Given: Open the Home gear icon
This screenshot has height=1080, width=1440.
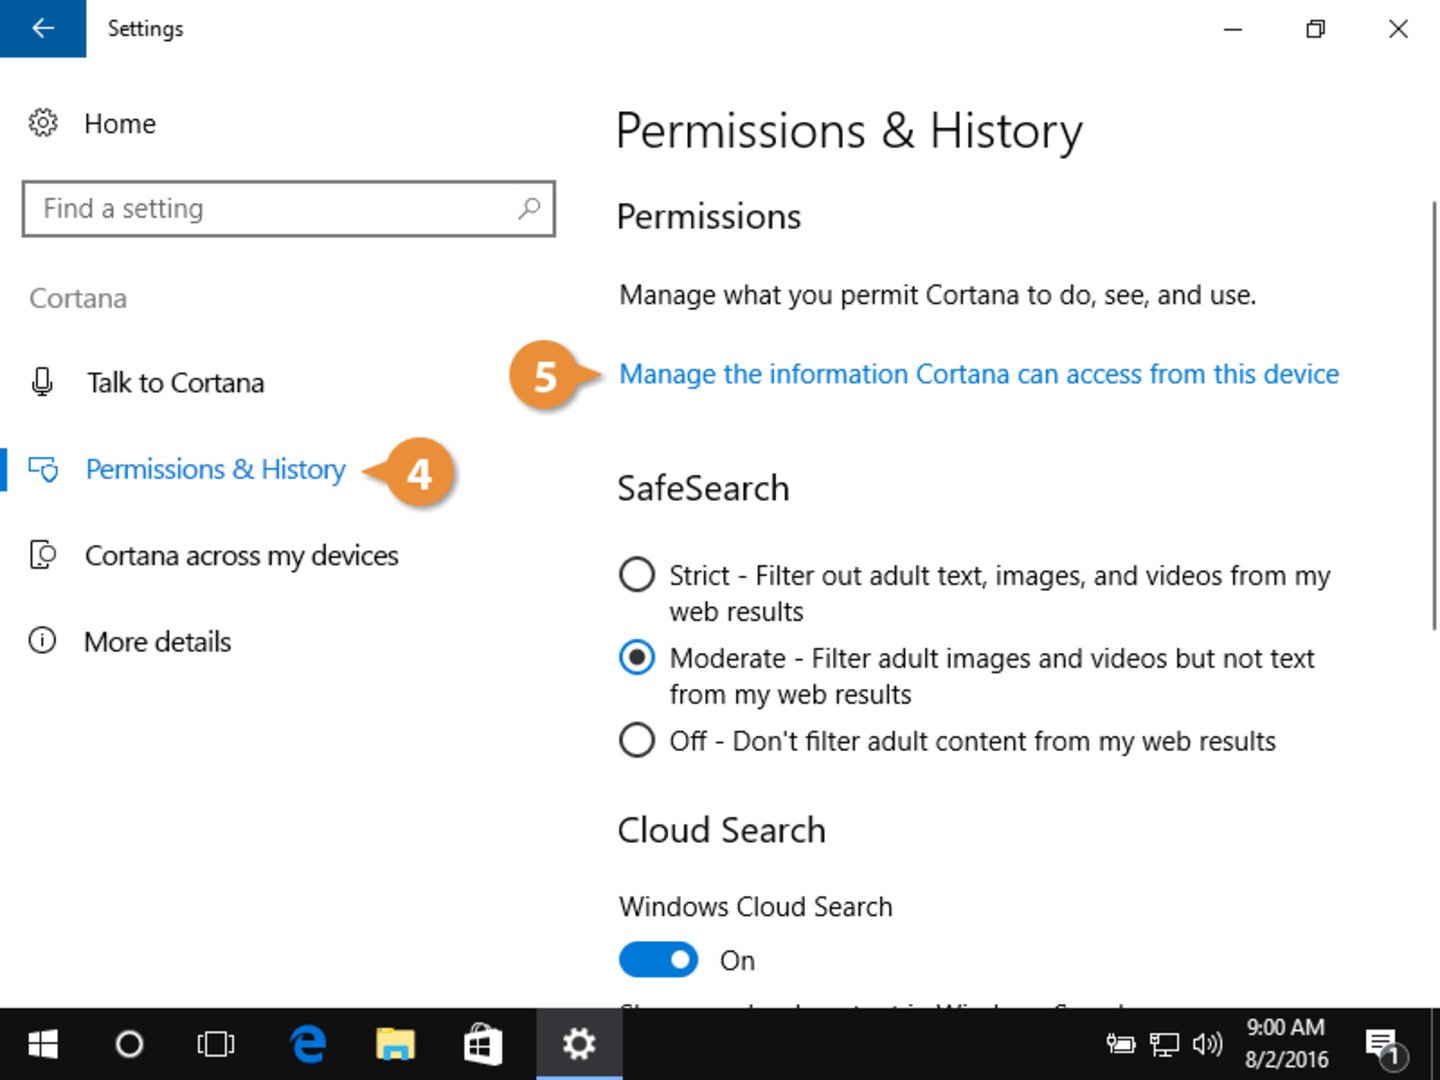Looking at the screenshot, I should pyautogui.click(x=42, y=123).
